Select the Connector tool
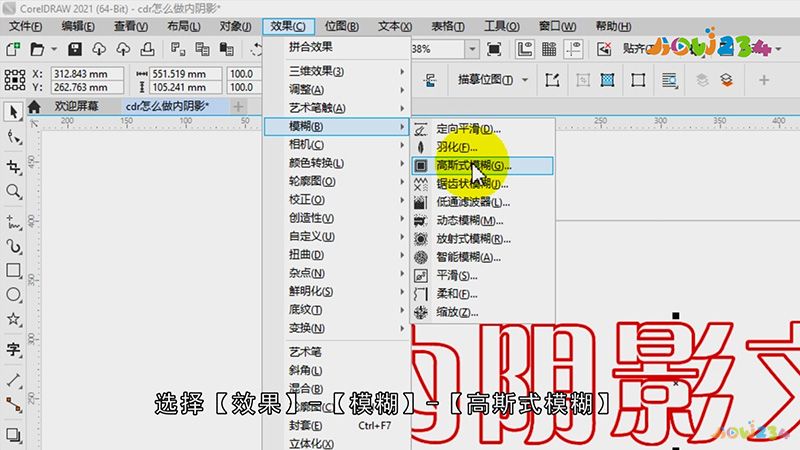The width and height of the screenshot is (800, 450). click(x=13, y=405)
